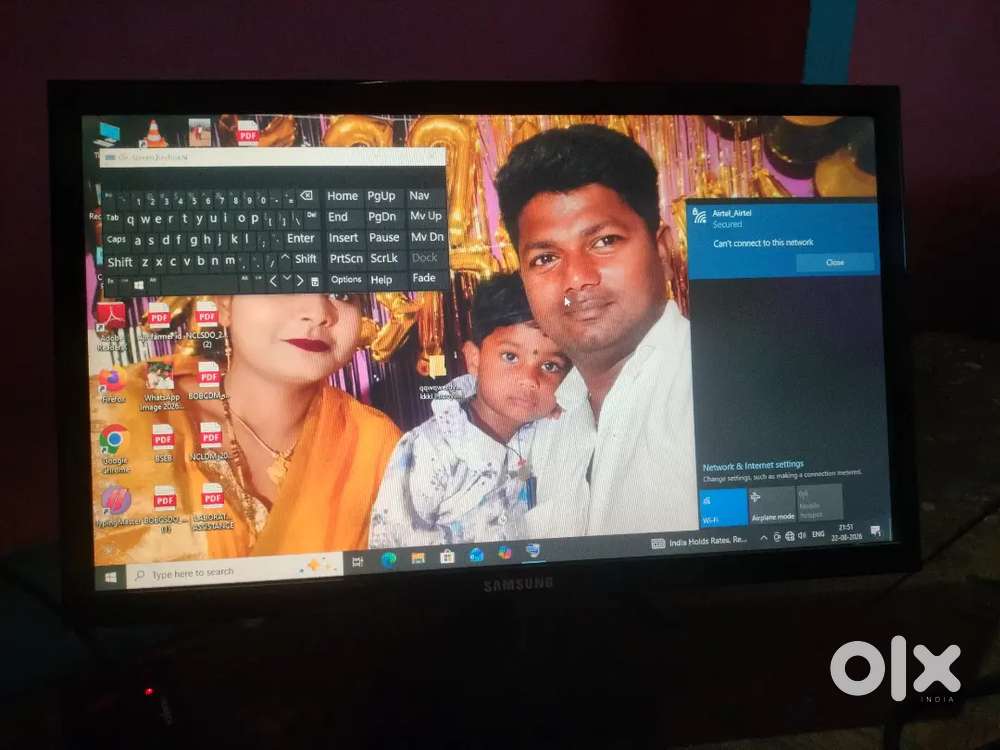Open Google Chrome desktop shortcut
The height and width of the screenshot is (750, 1000).
(x=115, y=448)
